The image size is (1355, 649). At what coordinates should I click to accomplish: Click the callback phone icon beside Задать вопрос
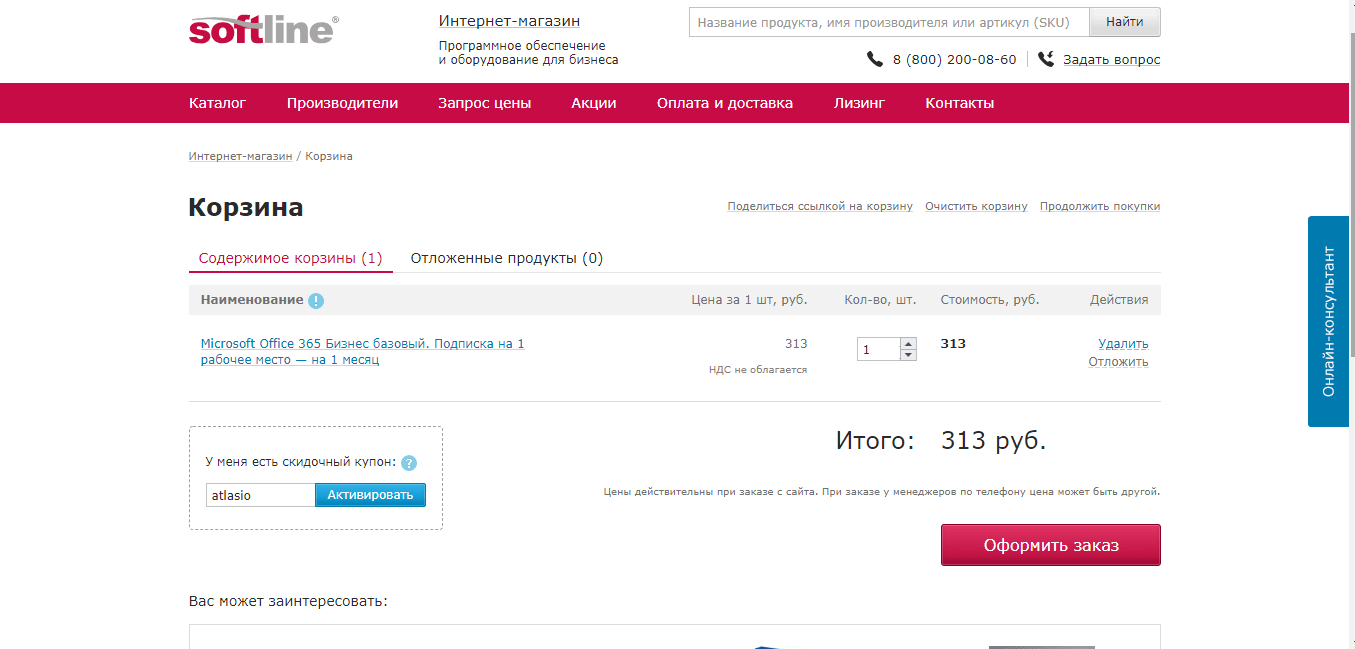click(1046, 59)
